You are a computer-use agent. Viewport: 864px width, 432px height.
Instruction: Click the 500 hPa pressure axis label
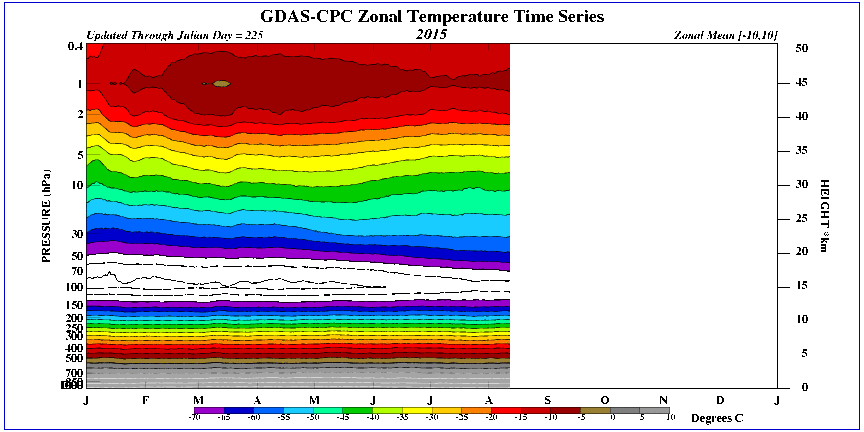(74, 358)
